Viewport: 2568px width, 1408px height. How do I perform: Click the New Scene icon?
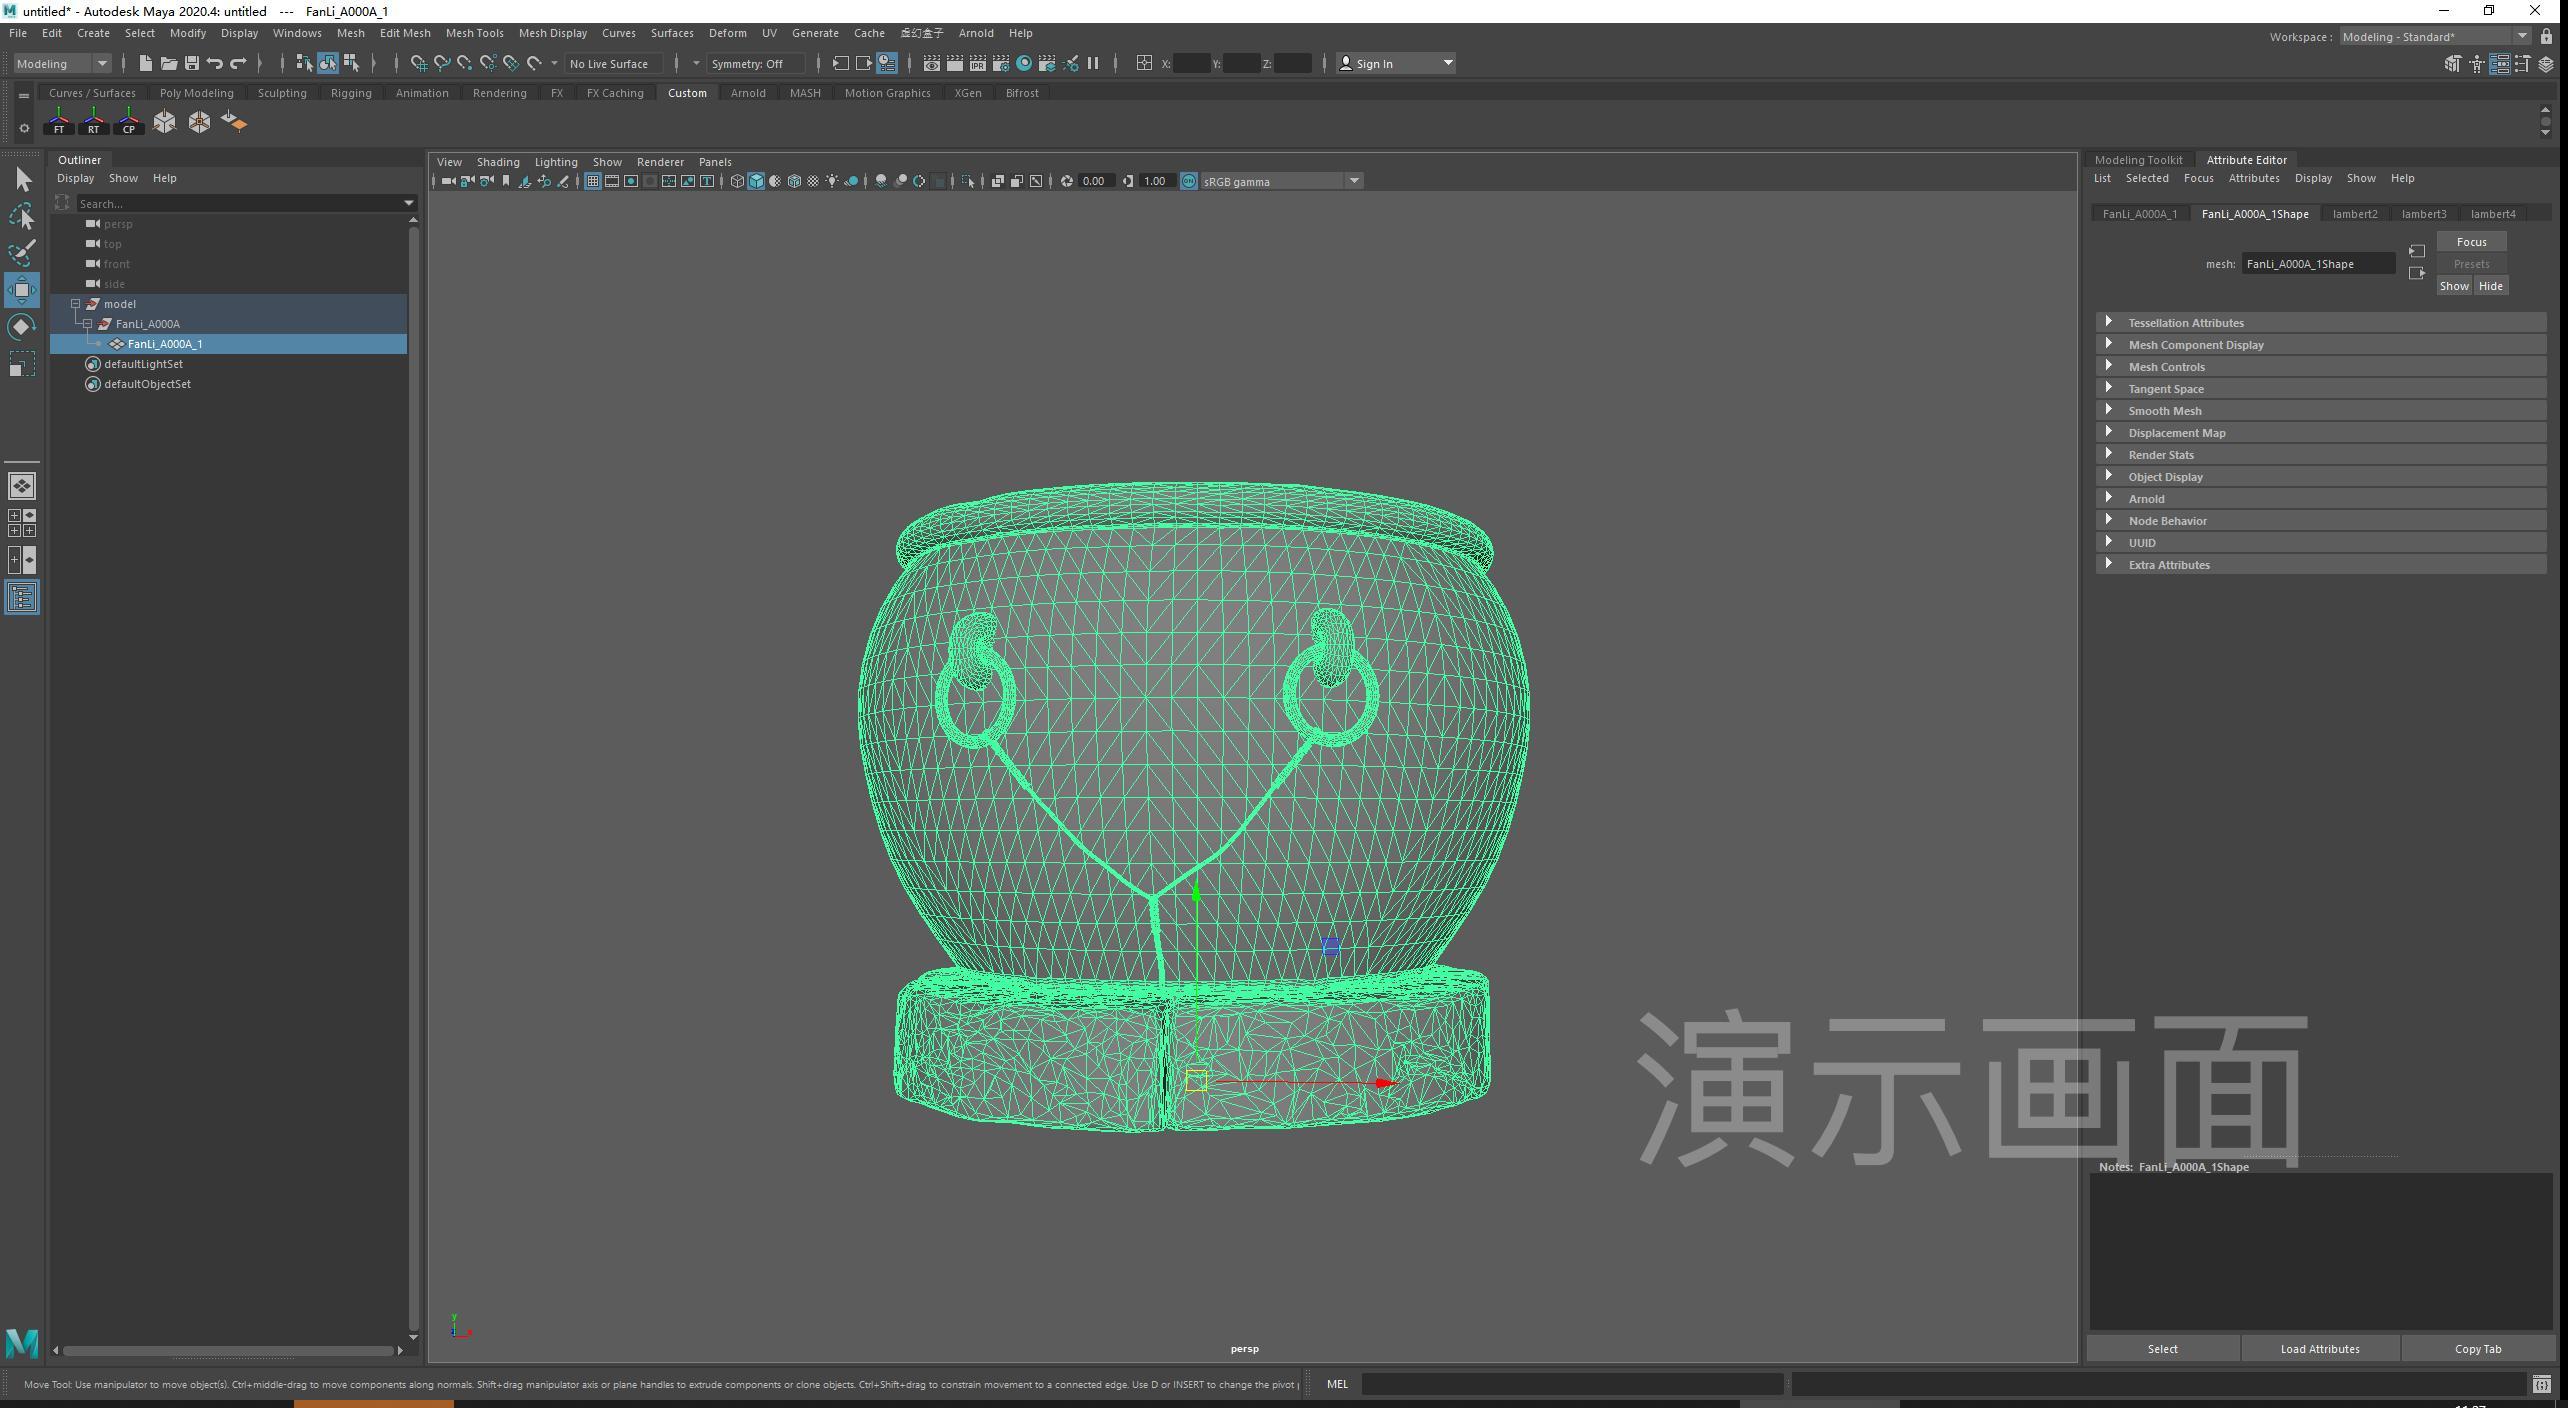146,63
